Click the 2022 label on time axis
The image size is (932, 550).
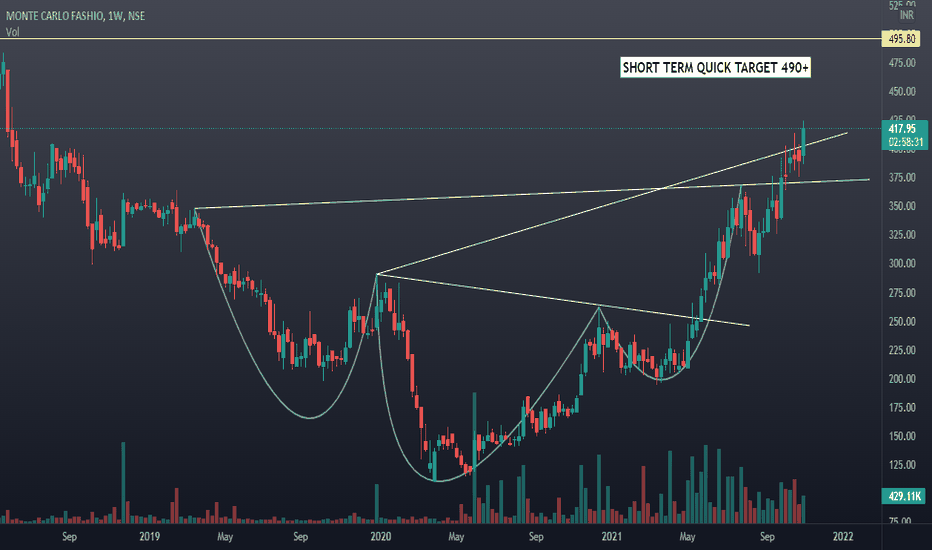(x=843, y=536)
